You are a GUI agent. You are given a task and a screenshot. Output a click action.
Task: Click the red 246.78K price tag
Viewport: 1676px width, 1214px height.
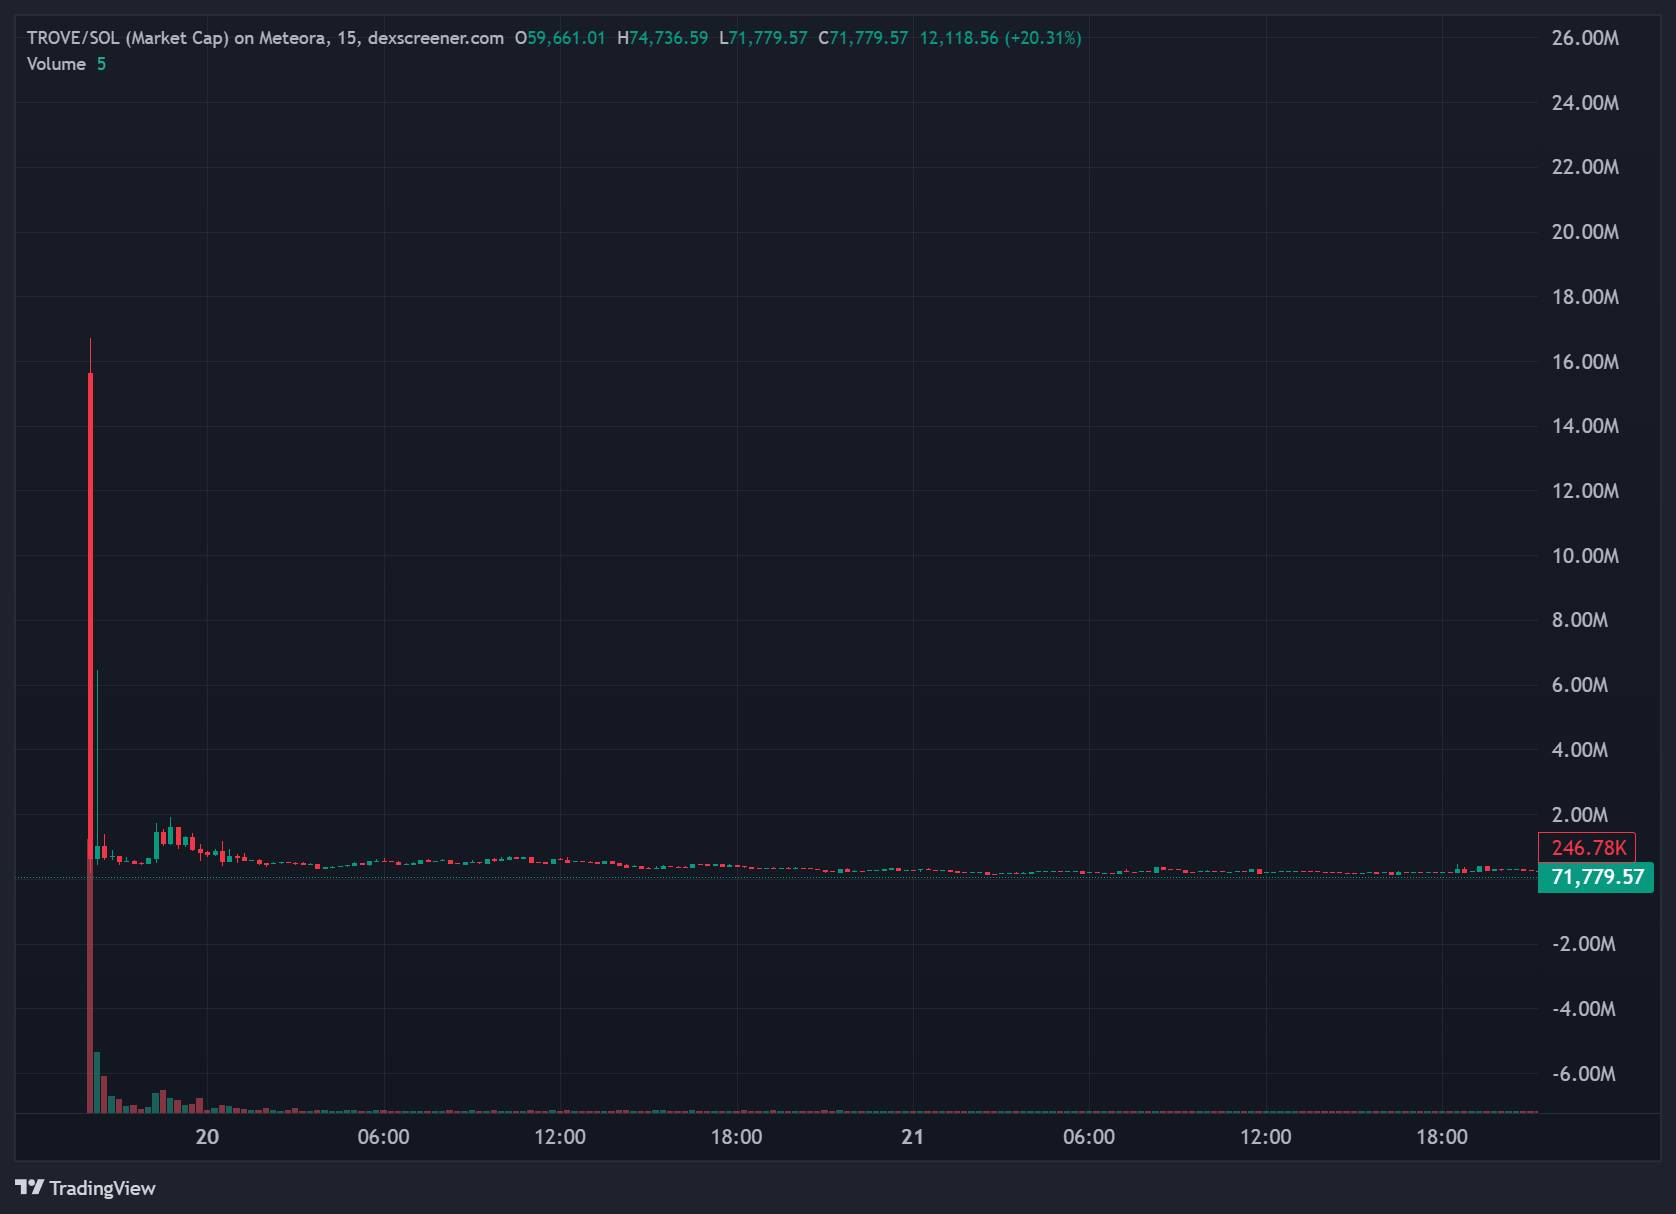(x=1587, y=848)
